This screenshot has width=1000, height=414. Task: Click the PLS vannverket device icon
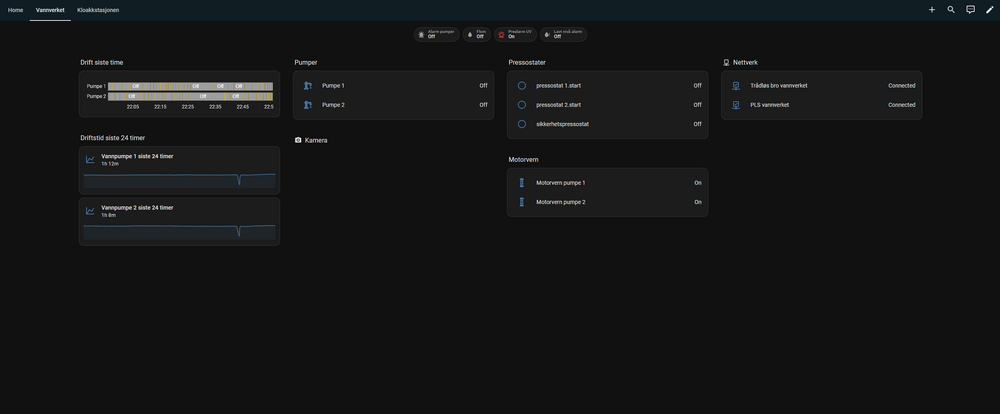click(x=736, y=105)
